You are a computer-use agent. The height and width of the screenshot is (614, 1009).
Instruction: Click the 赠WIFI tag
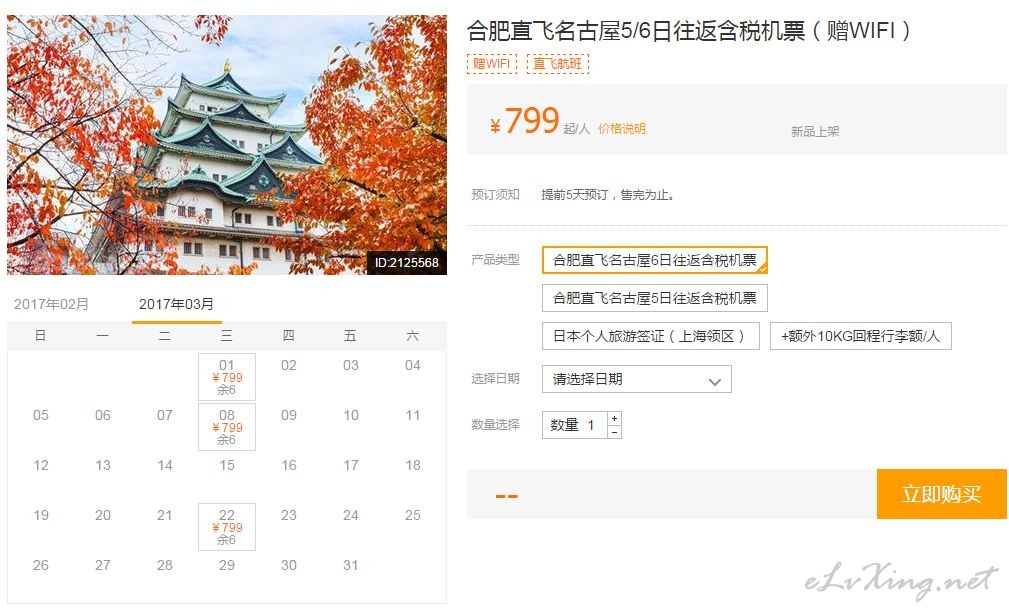coord(492,64)
